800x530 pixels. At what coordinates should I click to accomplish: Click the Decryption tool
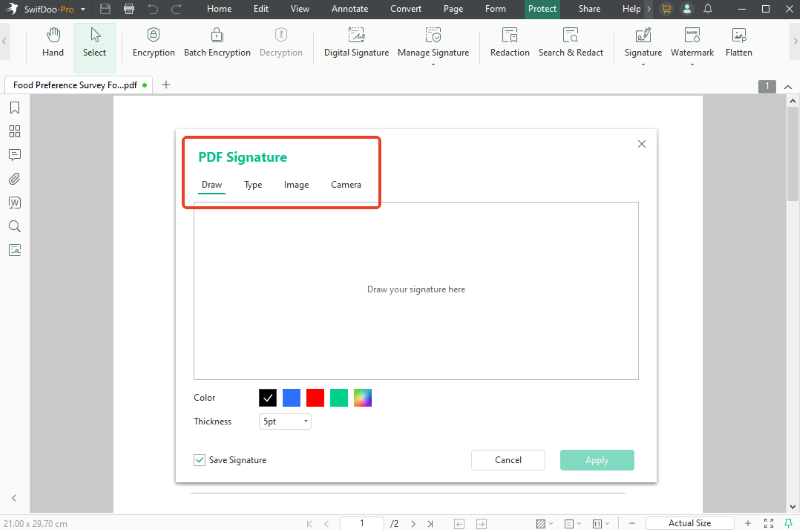tap(281, 43)
